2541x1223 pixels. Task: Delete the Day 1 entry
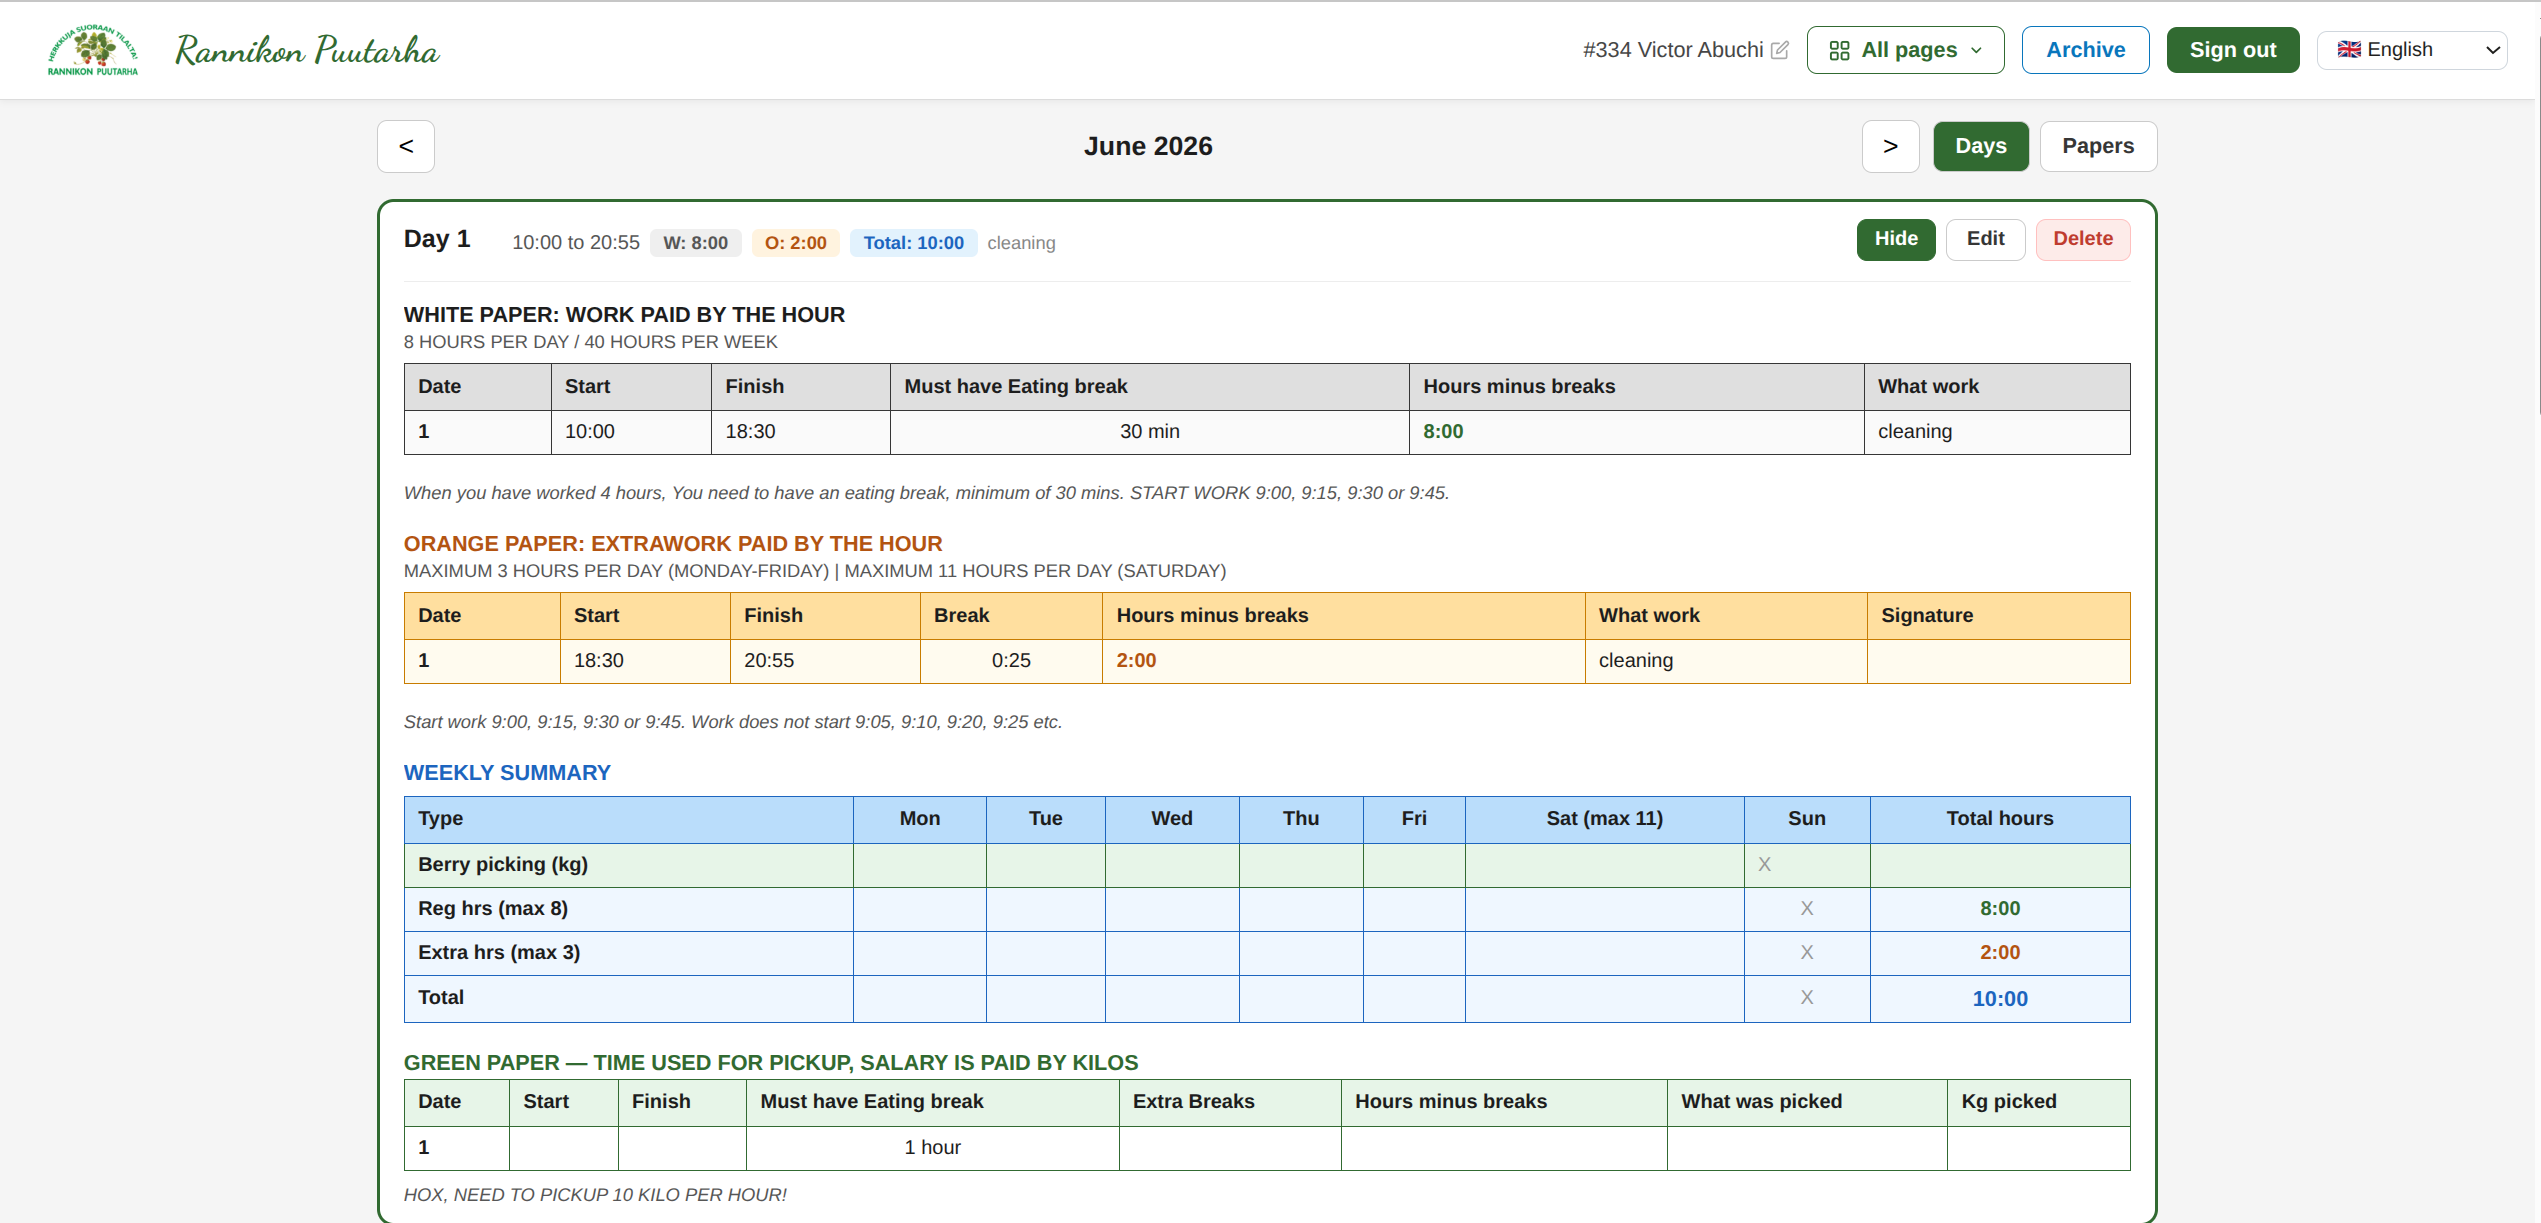point(2082,239)
